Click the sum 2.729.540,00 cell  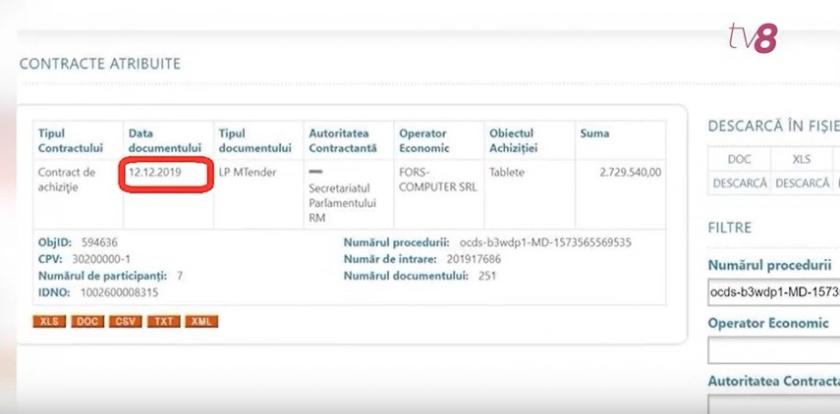tap(630, 172)
